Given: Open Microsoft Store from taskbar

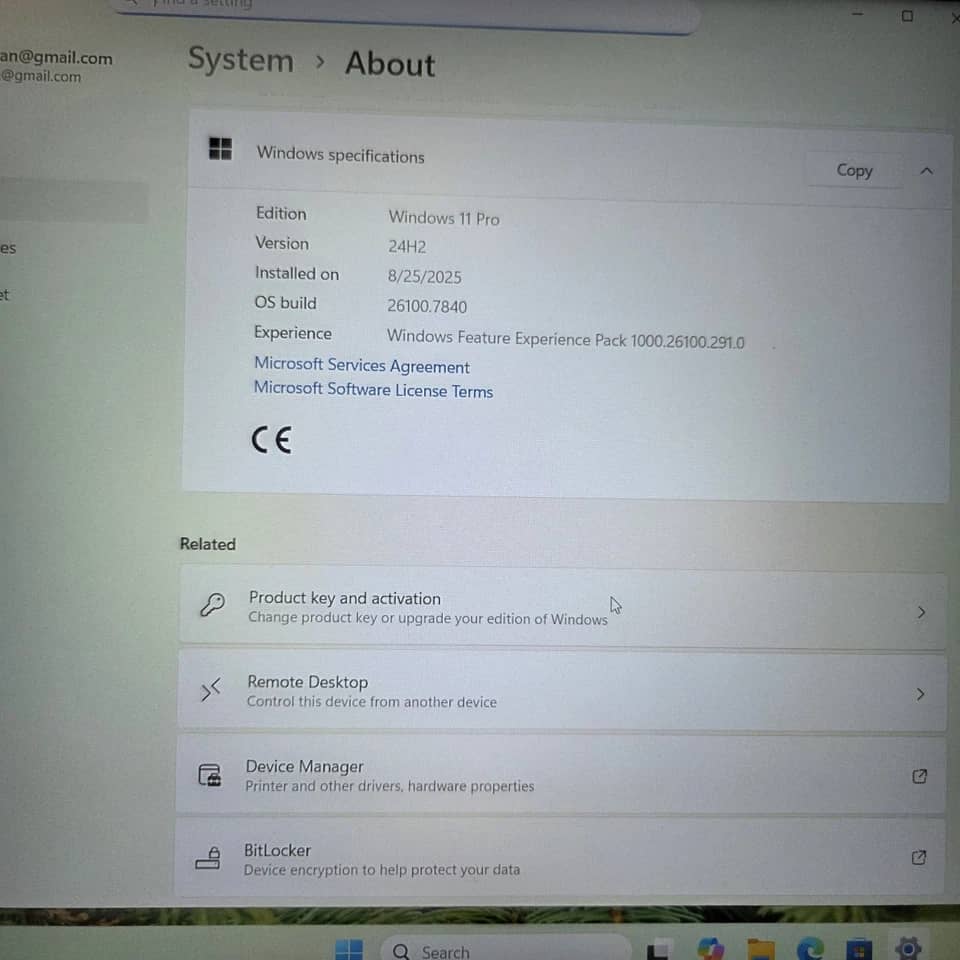Looking at the screenshot, I should [x=859, y=949].
